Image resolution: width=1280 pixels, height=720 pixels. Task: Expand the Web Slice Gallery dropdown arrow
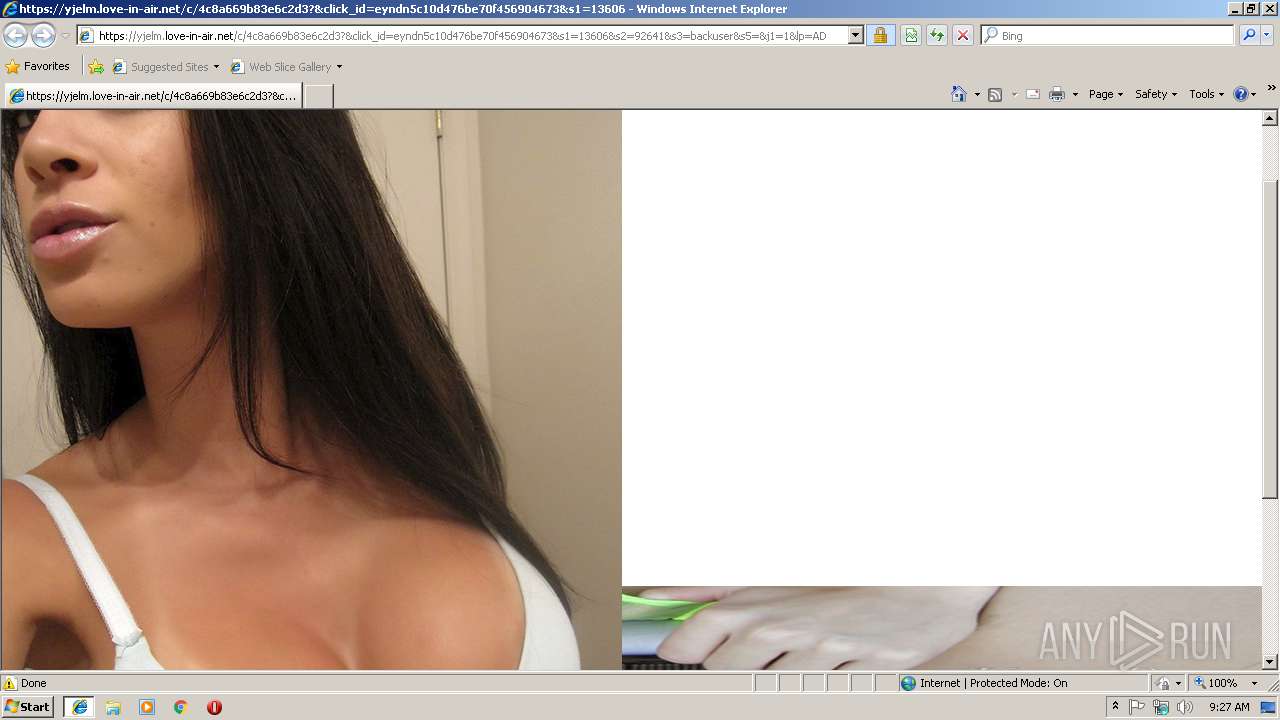[339, 67]
